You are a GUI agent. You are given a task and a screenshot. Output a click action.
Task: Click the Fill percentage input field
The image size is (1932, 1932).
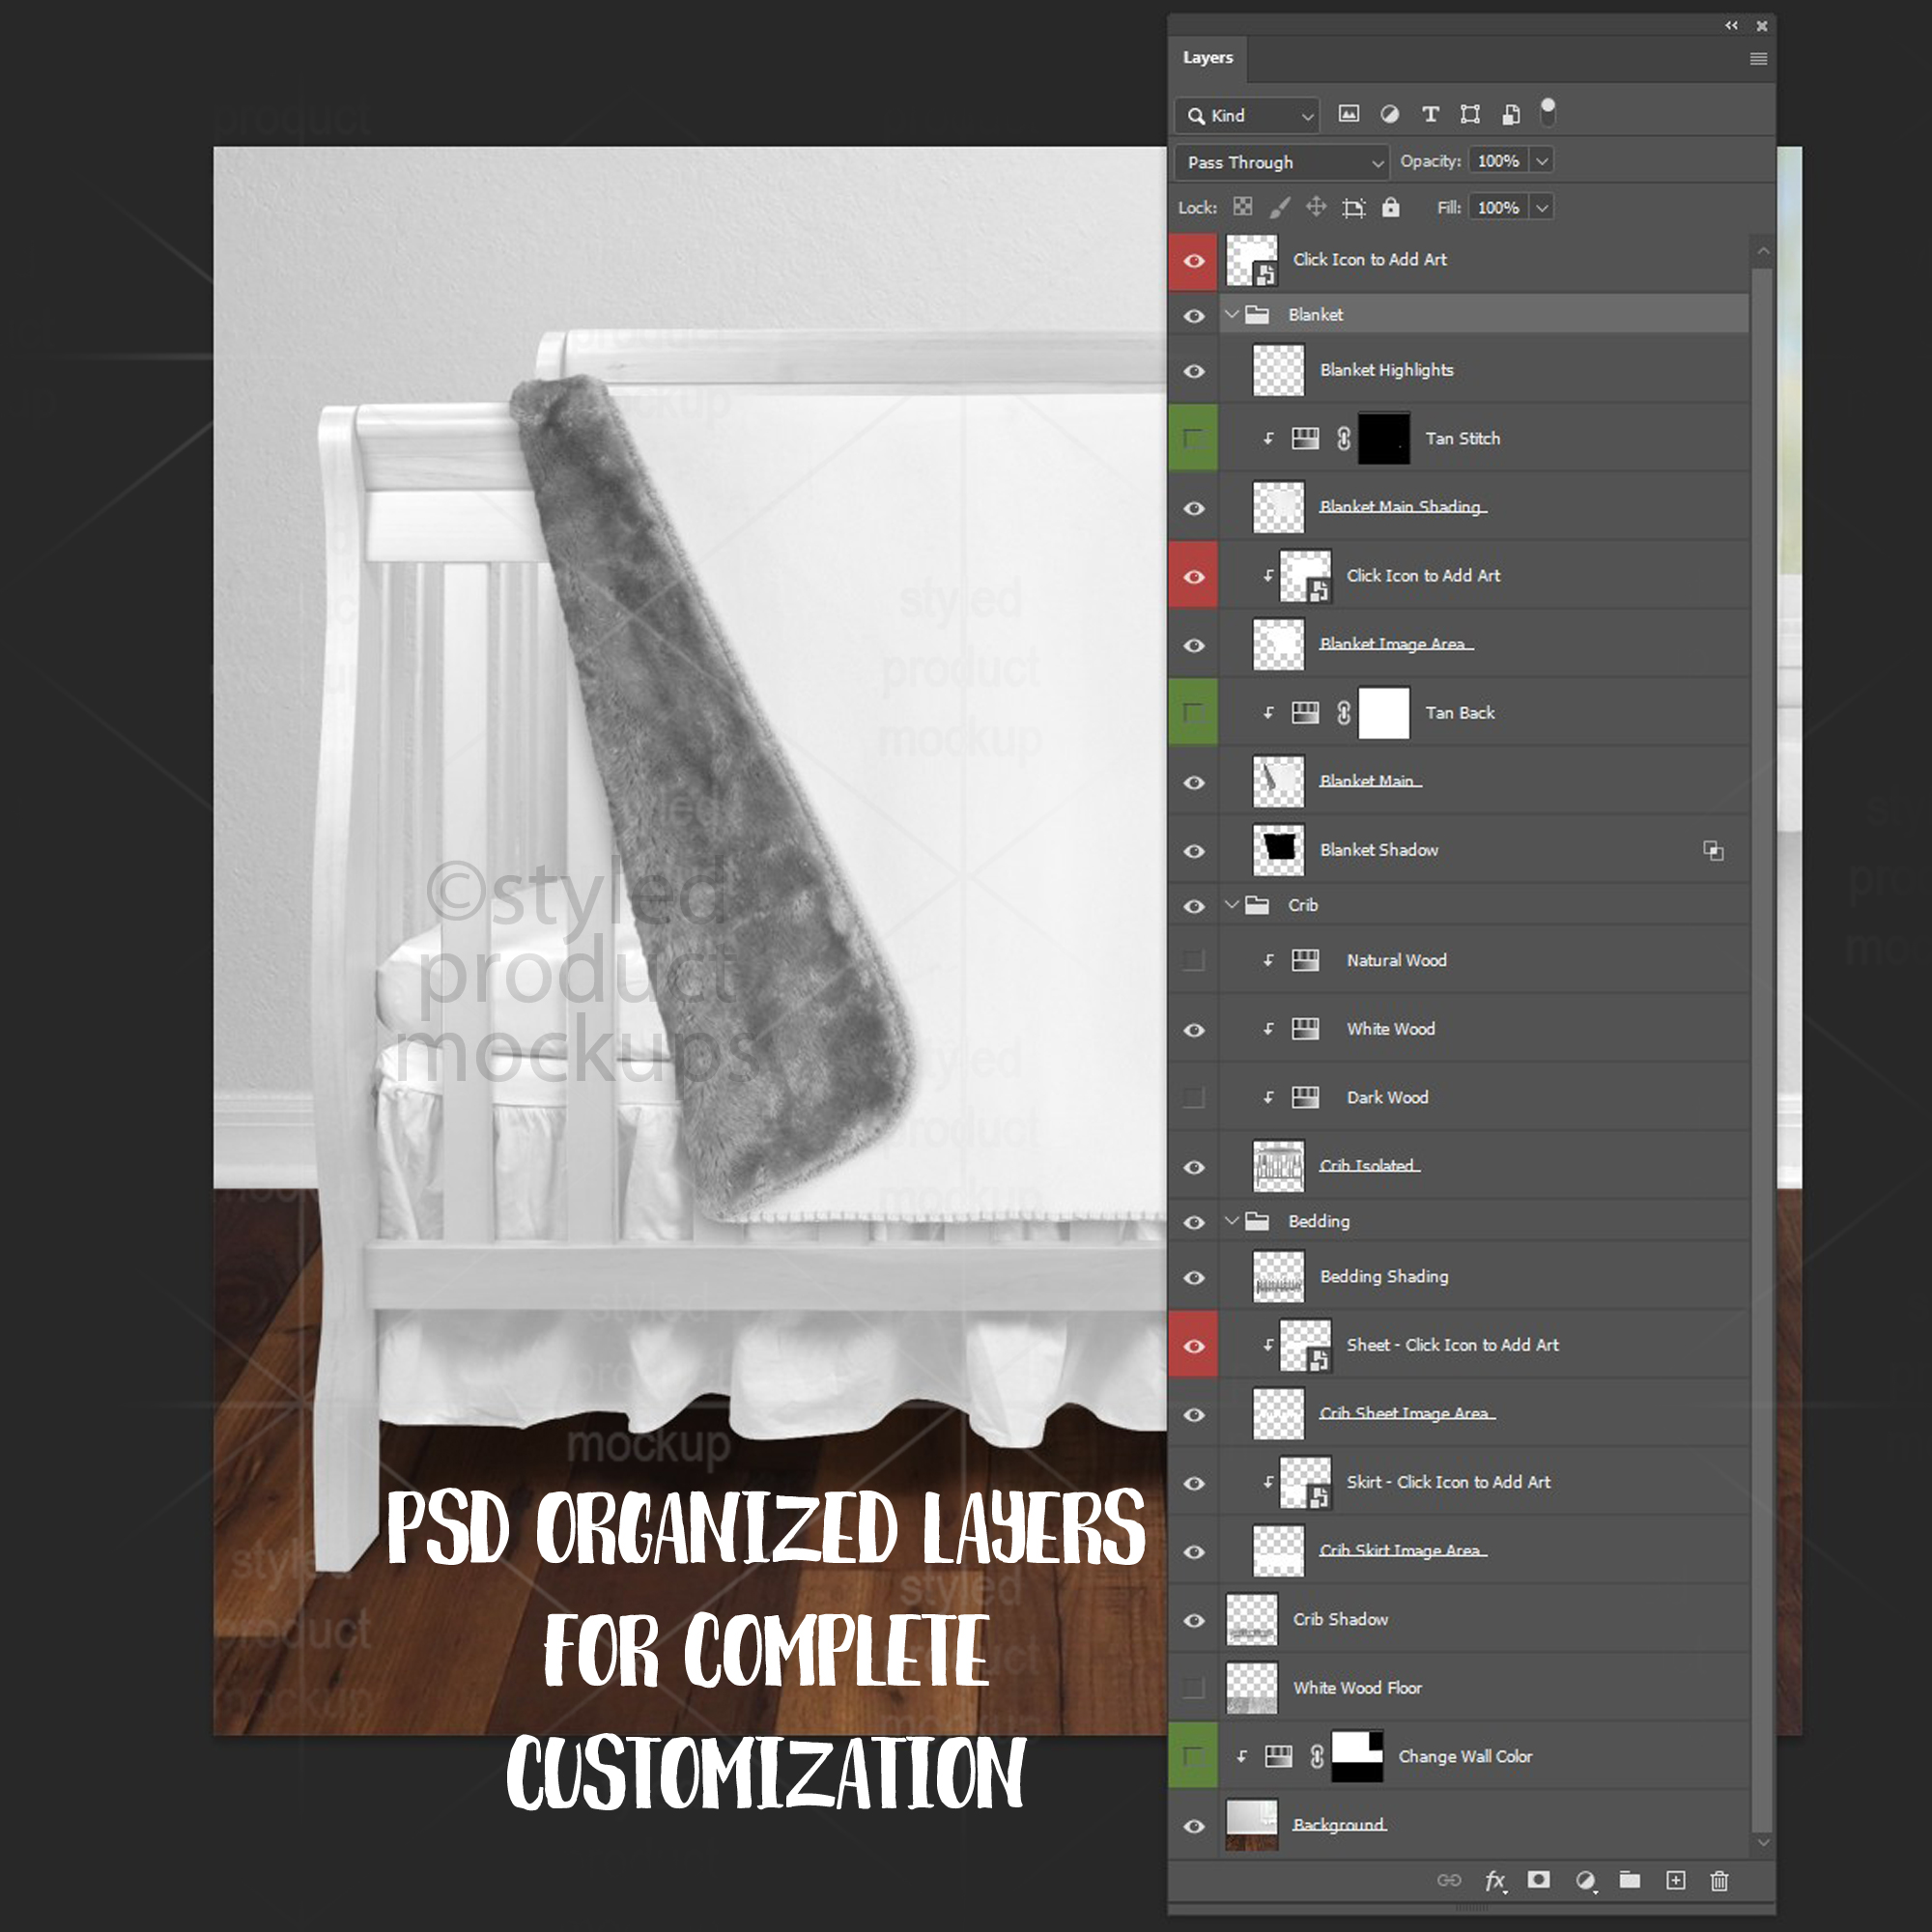tap(1497, 208)
